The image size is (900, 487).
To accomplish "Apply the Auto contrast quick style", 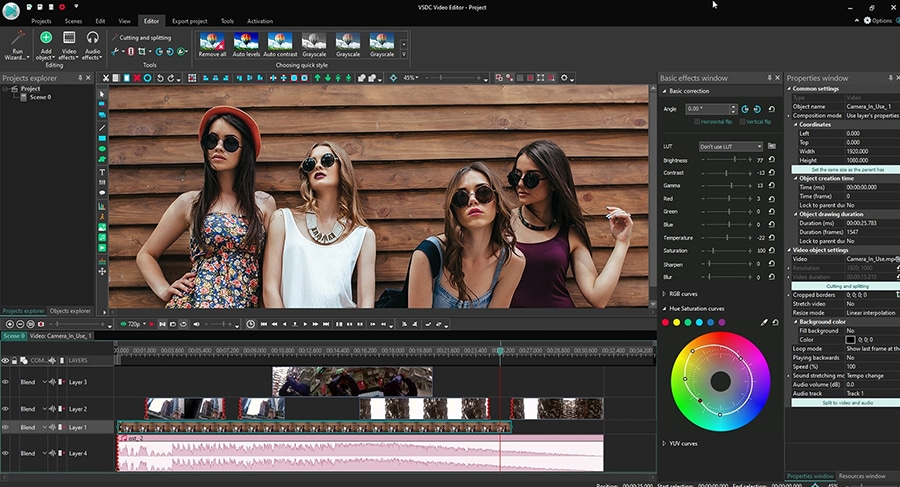I will (x=280, y=43).
